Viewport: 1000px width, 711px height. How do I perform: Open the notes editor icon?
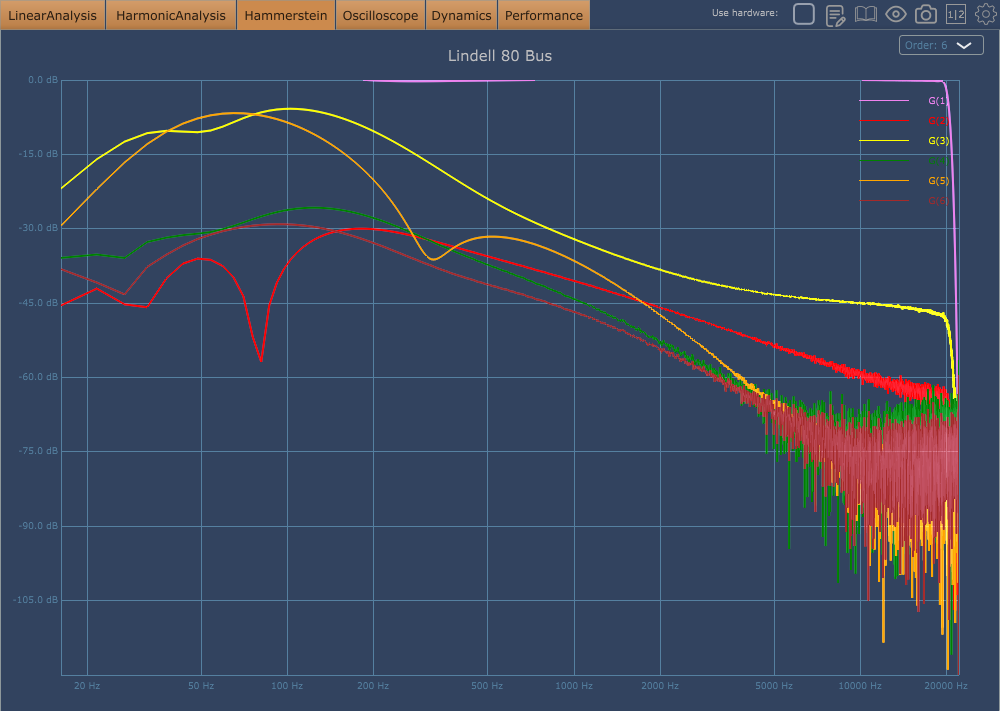click(x=835, y=14)
